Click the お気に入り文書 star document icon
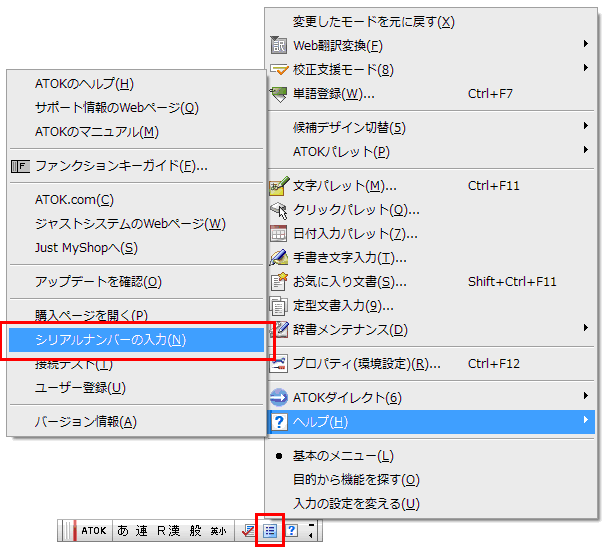The height and width of the screenshot is (549, 608). [279, 281]
